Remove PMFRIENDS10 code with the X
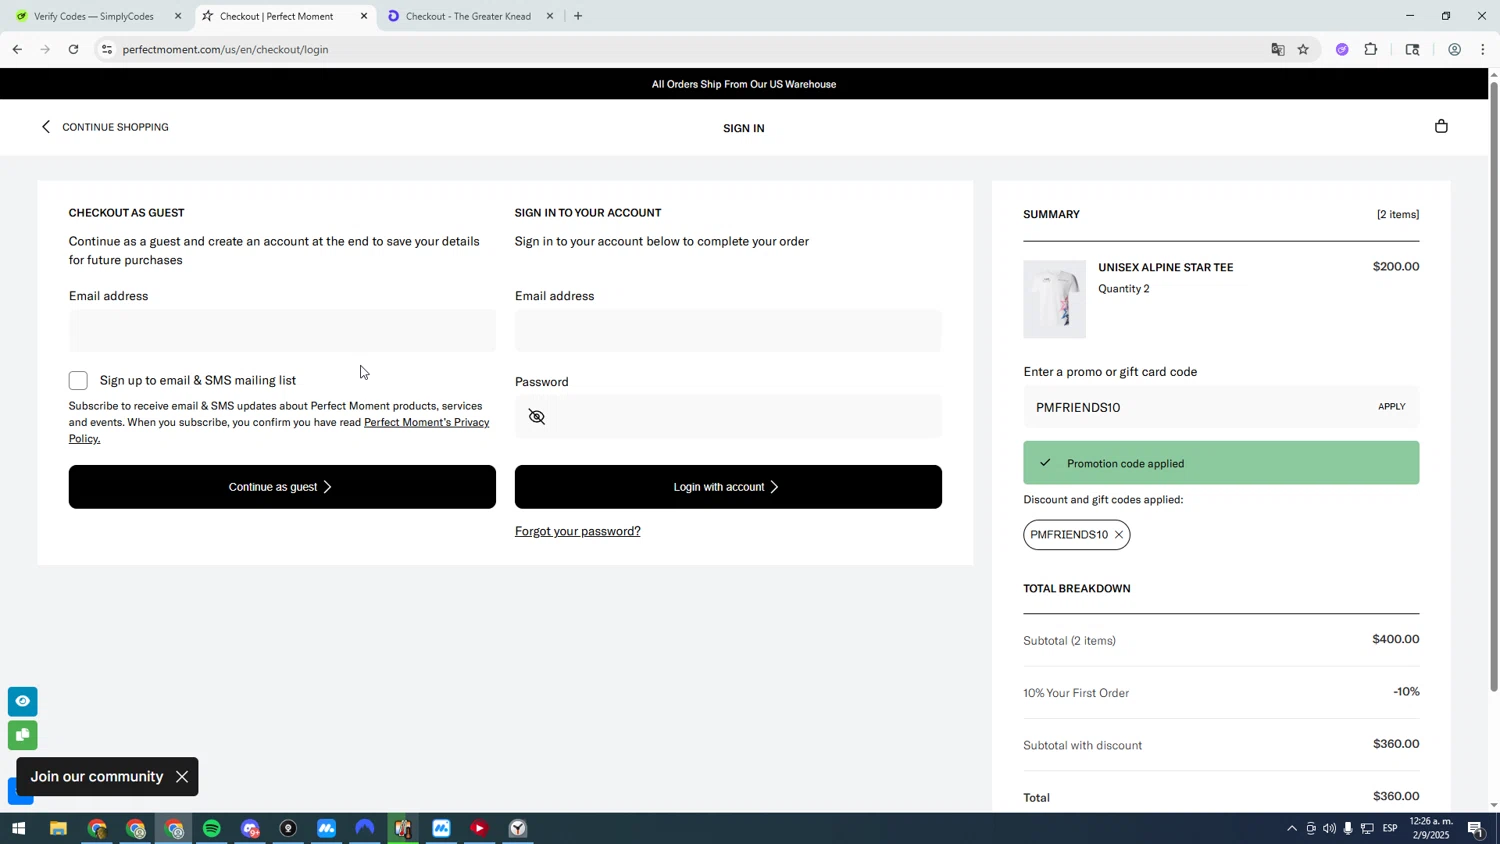Screen dimensions: 1500x844 coord(1119,535)
